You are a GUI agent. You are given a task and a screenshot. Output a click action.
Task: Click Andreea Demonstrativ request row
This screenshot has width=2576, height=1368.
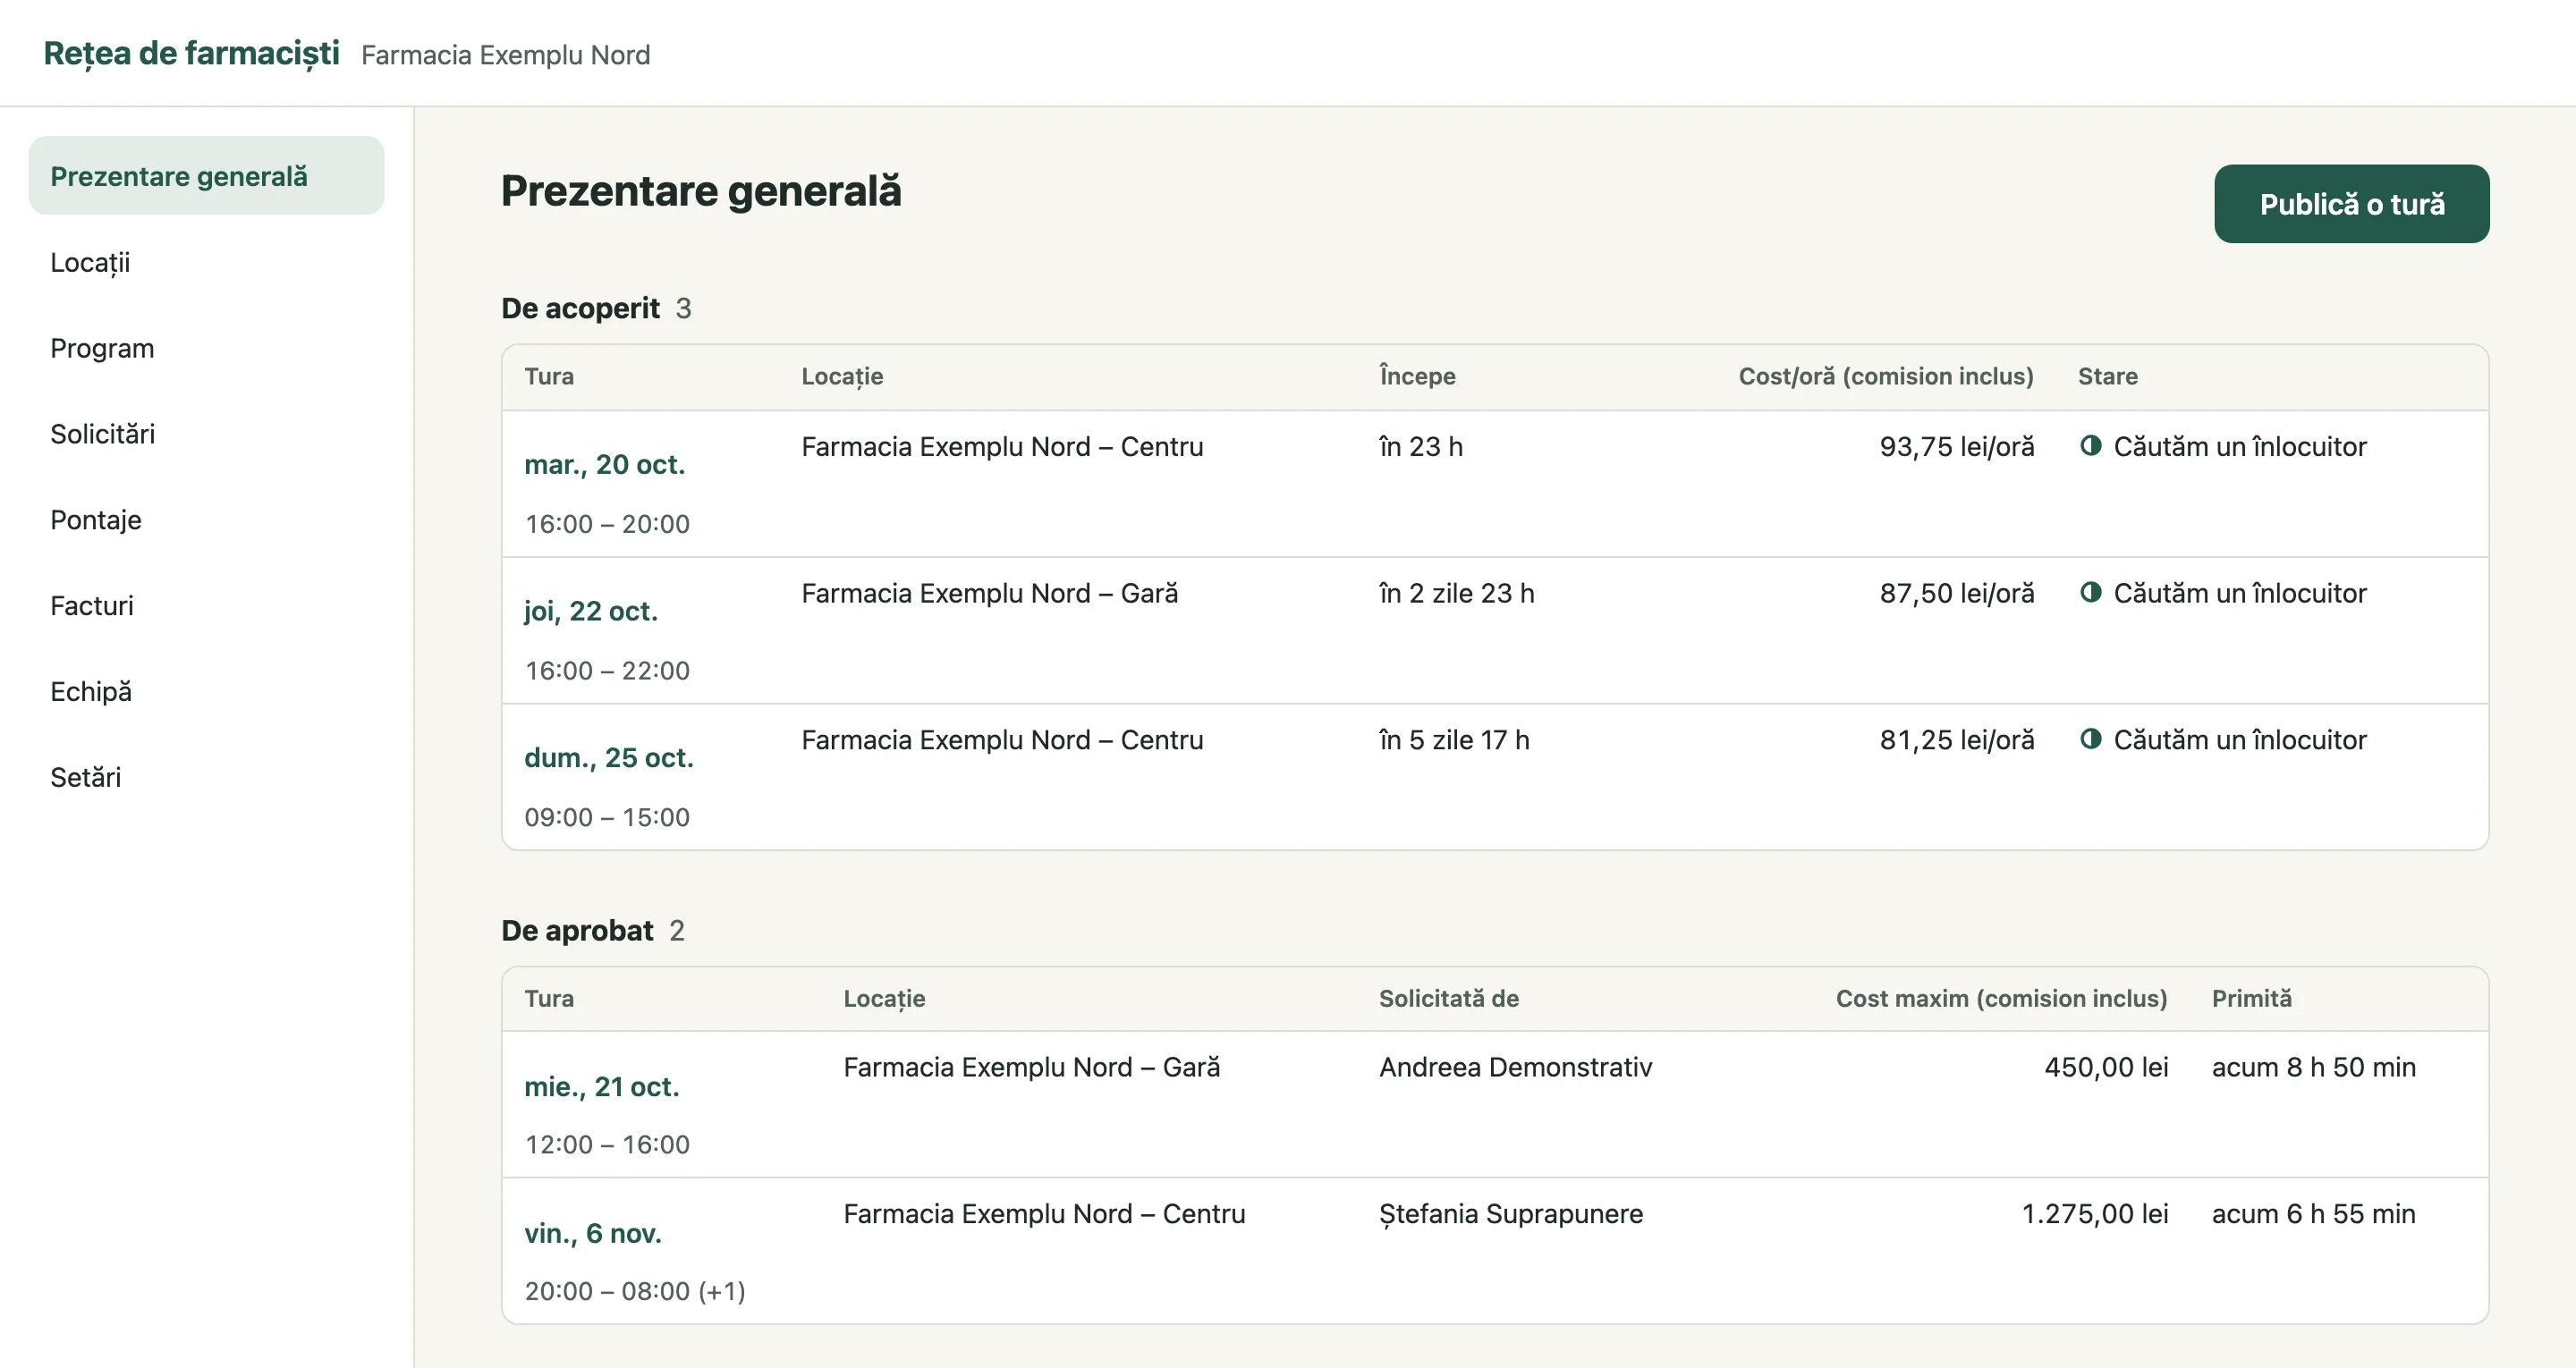tap(1495, 1105)
